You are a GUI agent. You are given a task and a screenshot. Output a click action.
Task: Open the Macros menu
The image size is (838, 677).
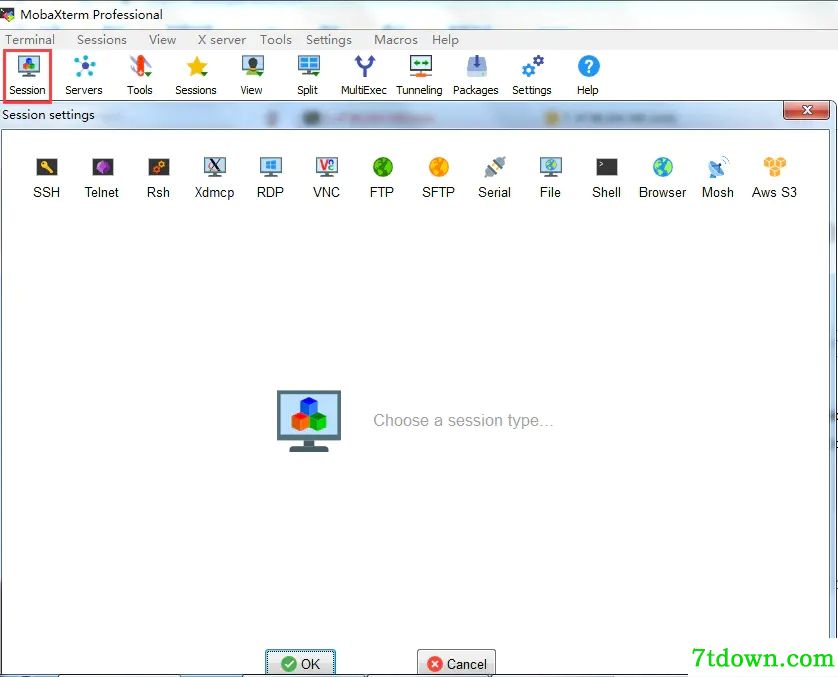pos(395,40)
